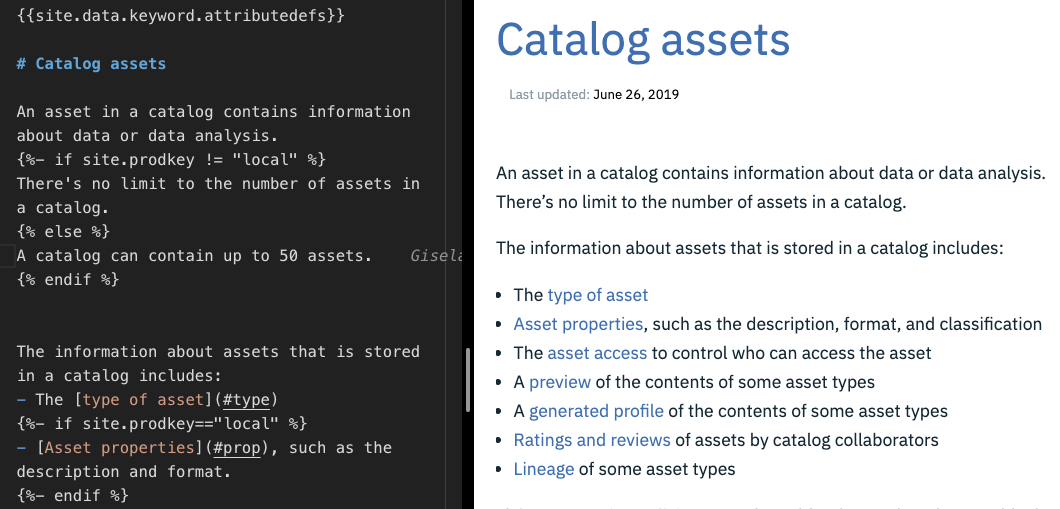
Task: Click the '{% endif %}' line in the editor
Action: point(68,279)
